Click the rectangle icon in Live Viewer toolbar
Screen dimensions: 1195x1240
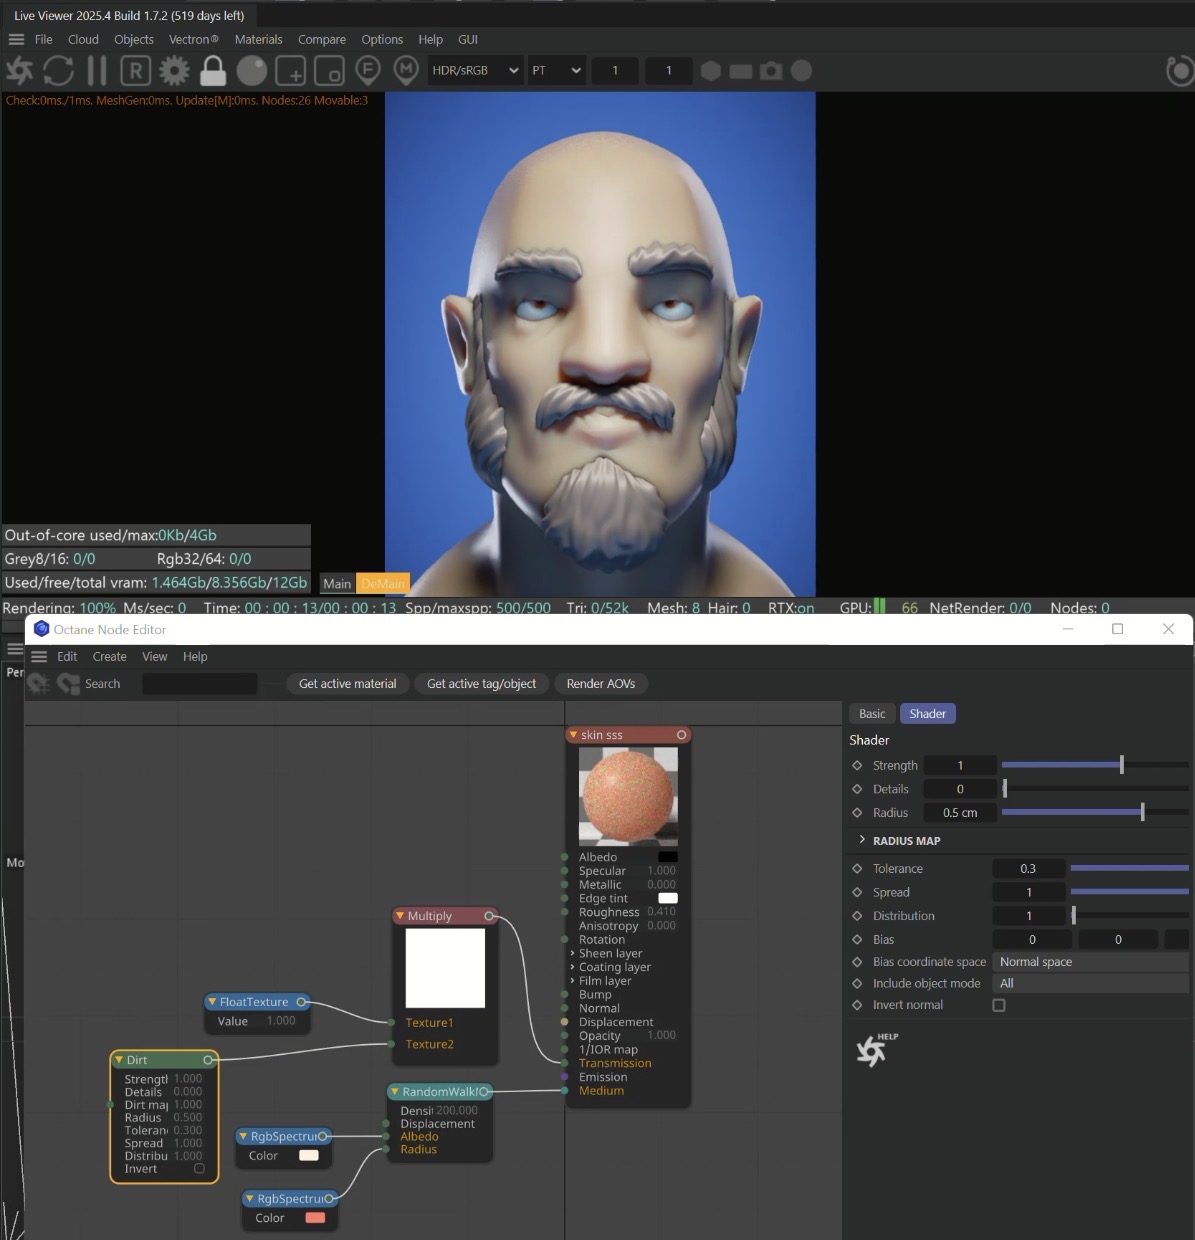(x=741, y=71)
